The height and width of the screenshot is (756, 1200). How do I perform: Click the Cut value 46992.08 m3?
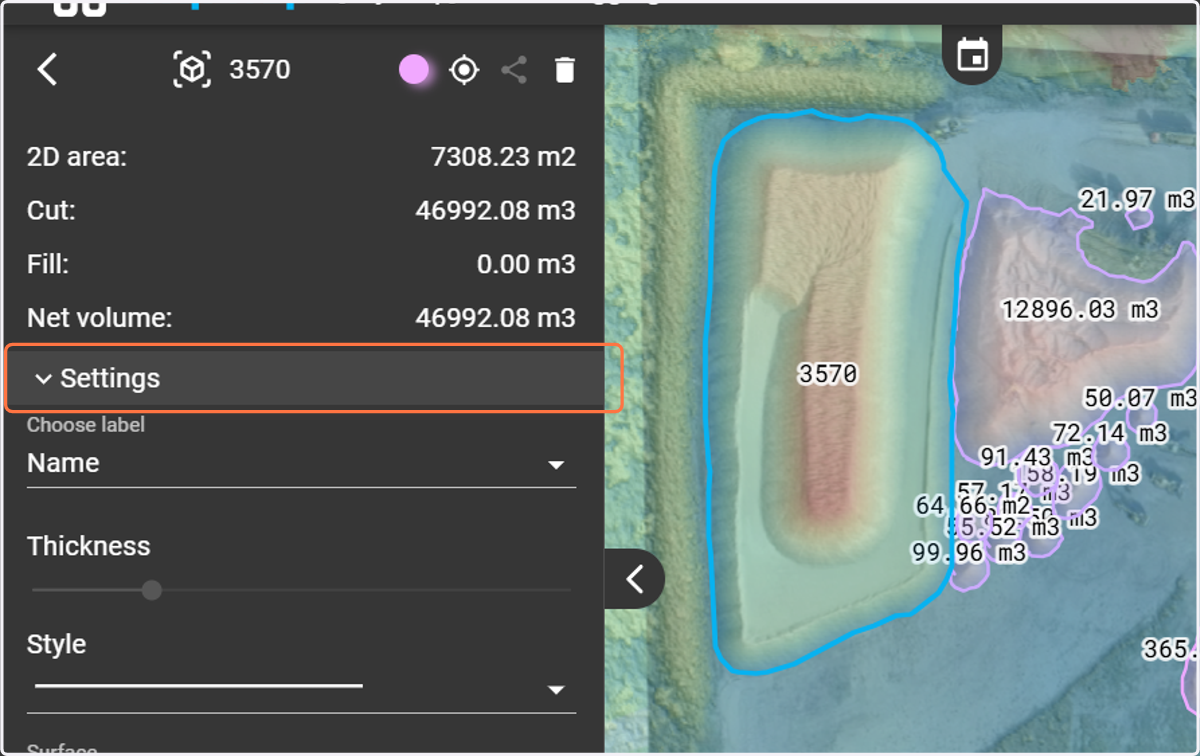[495, 211]
